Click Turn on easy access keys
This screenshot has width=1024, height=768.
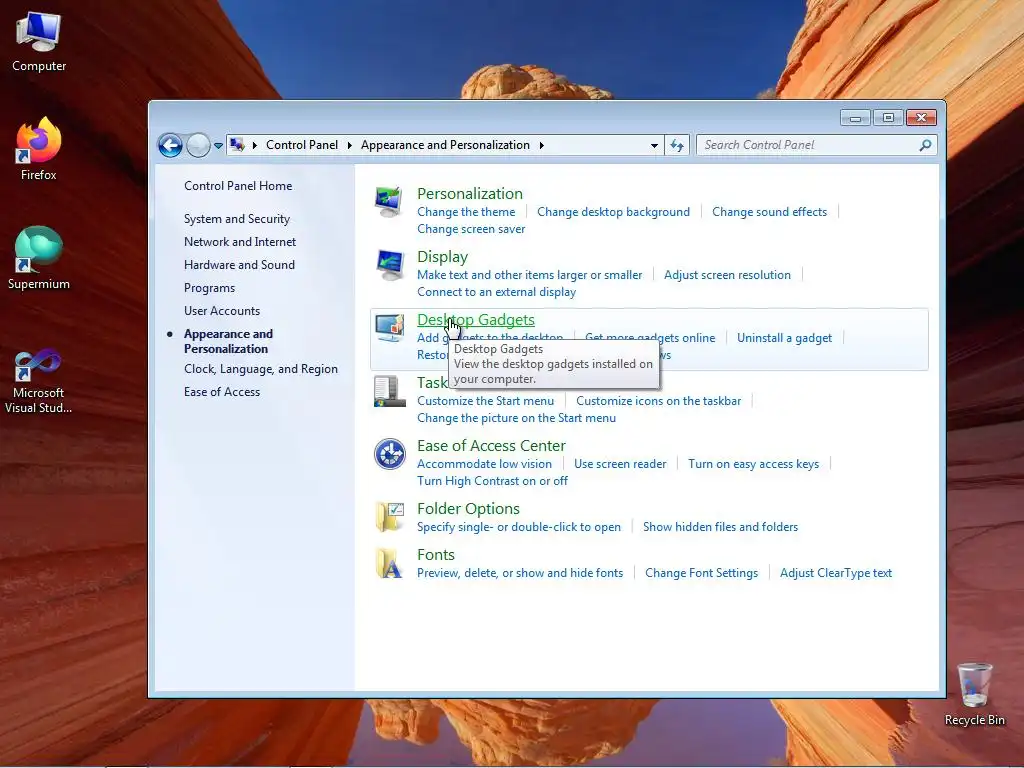pyautogui.click(x=753, y=464)
